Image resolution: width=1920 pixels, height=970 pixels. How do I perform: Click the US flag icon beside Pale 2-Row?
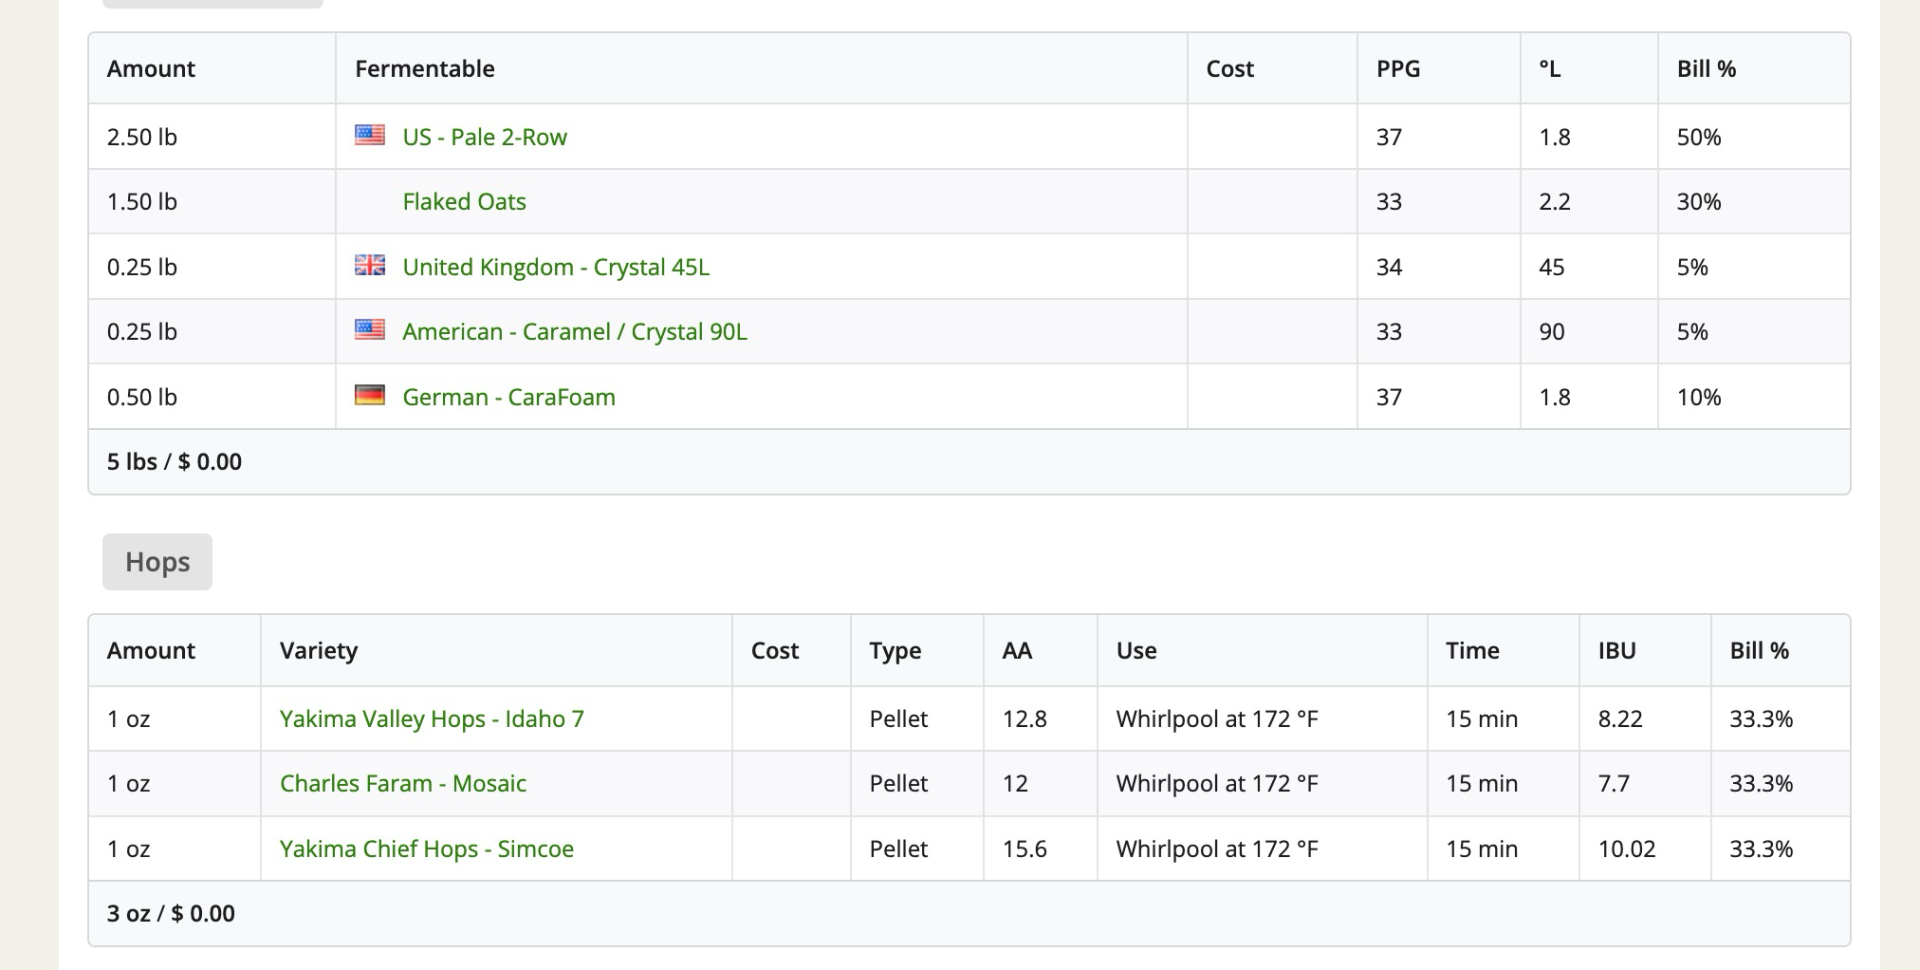tap(369, 135)
